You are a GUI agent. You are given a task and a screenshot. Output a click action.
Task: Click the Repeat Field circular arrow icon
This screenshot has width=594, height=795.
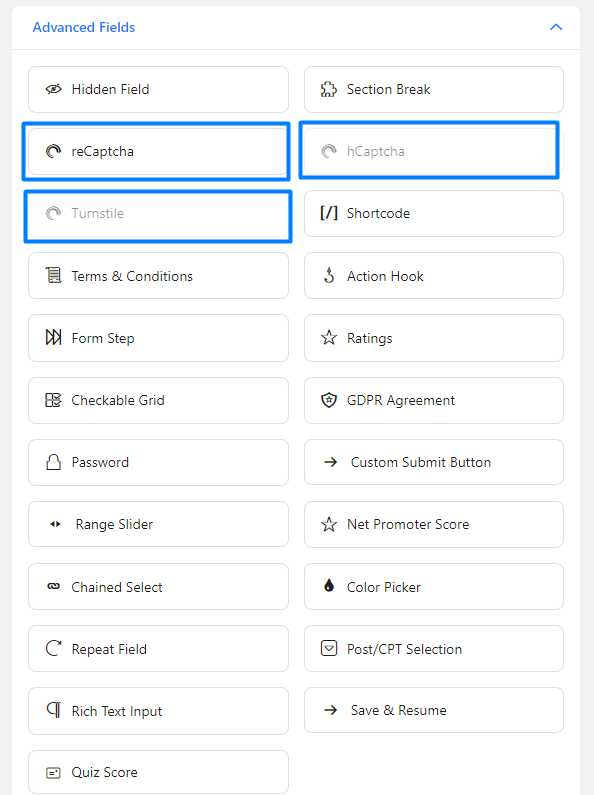coord(53,648)
